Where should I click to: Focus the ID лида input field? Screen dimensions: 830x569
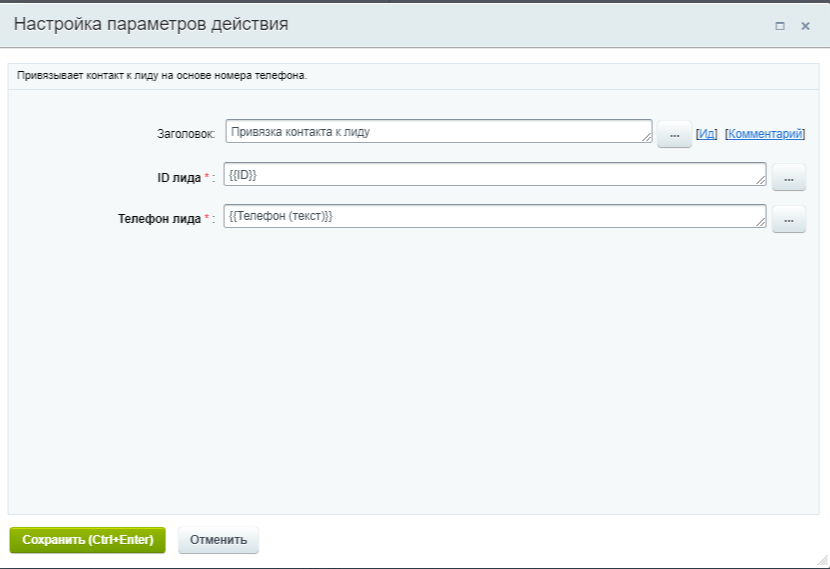pos(494,175)
